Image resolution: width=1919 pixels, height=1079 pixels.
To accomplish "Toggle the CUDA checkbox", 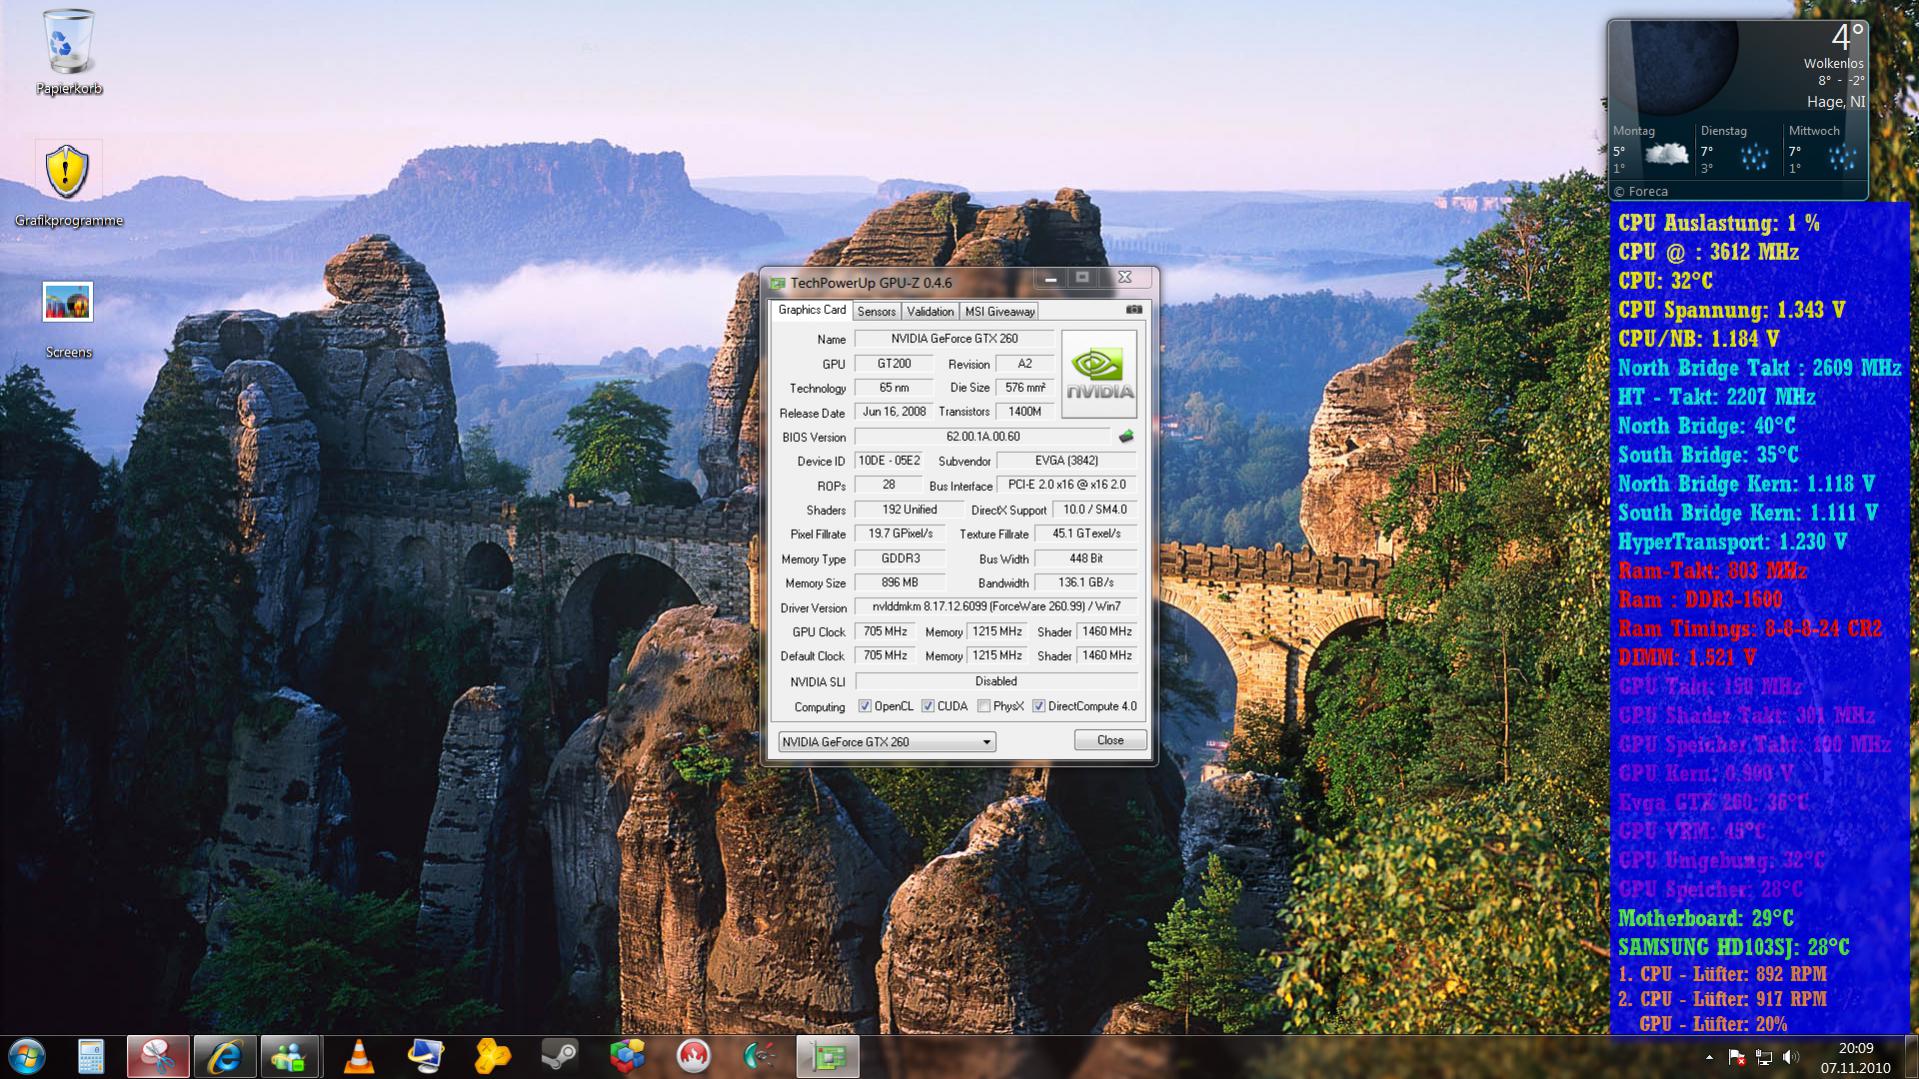I will pos(928,706).
